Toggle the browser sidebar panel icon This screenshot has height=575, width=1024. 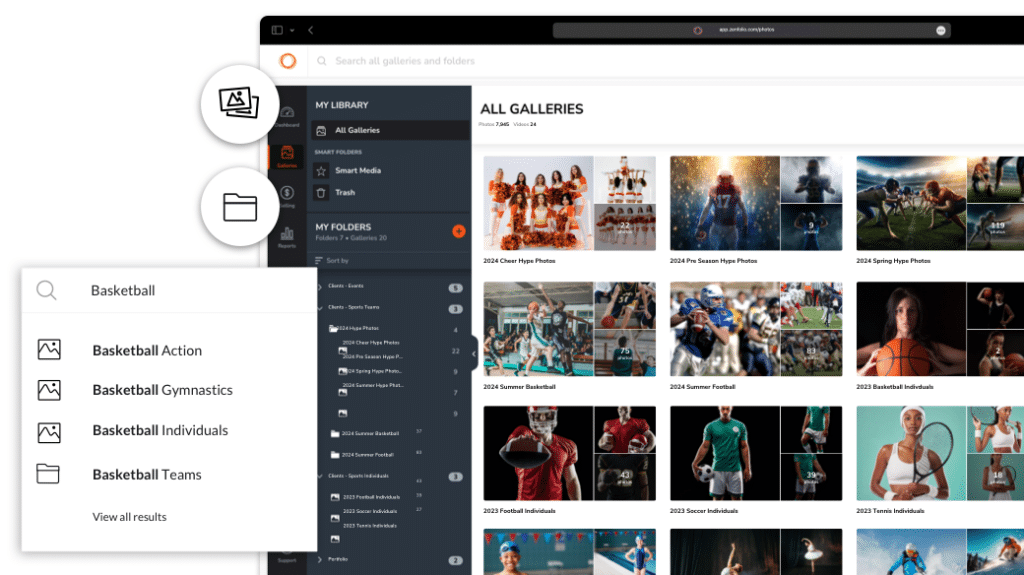click(x=277, y=30)
